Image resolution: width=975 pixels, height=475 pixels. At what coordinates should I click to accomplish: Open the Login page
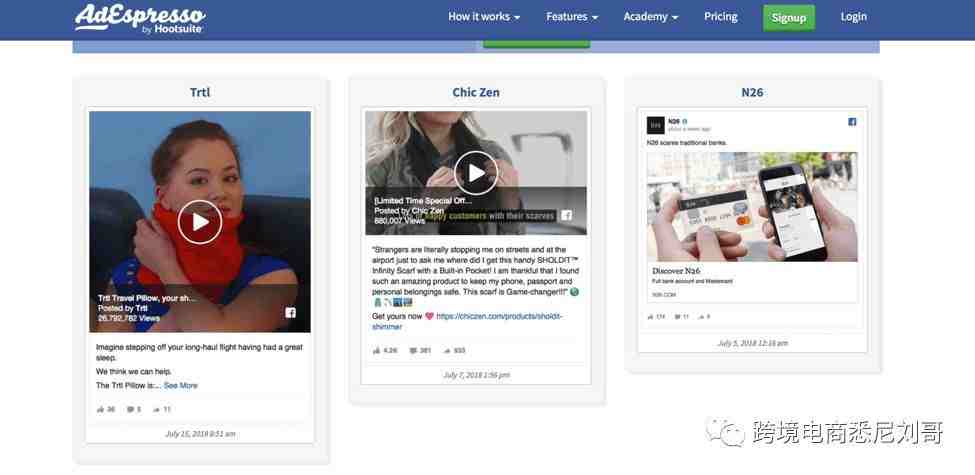[x=854, y=17]
